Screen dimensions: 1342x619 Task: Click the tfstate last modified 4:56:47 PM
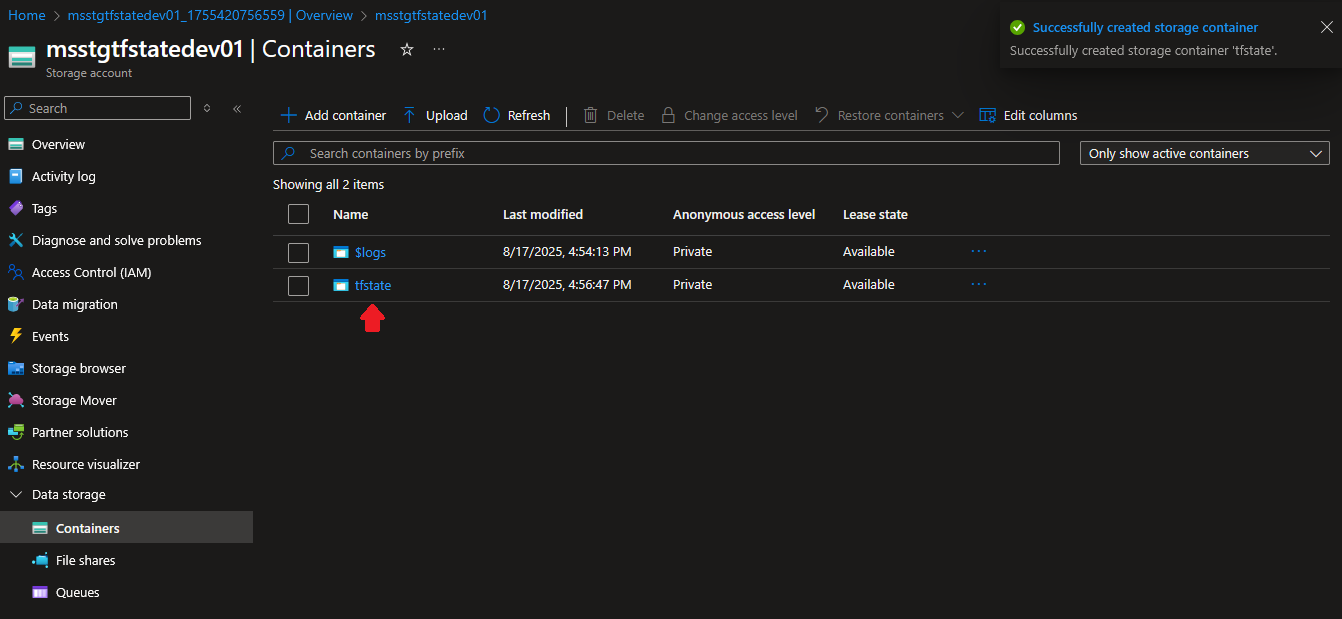coord(567,285)
